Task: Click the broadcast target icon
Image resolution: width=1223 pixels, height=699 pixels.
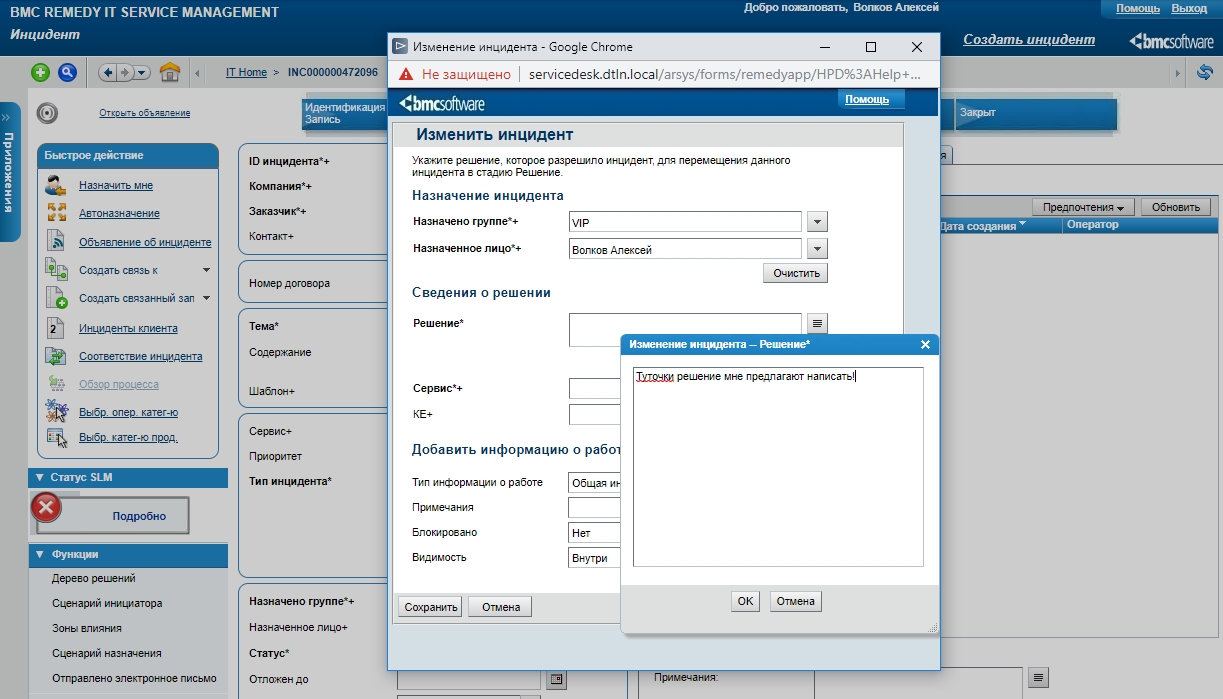Action: 45,112
